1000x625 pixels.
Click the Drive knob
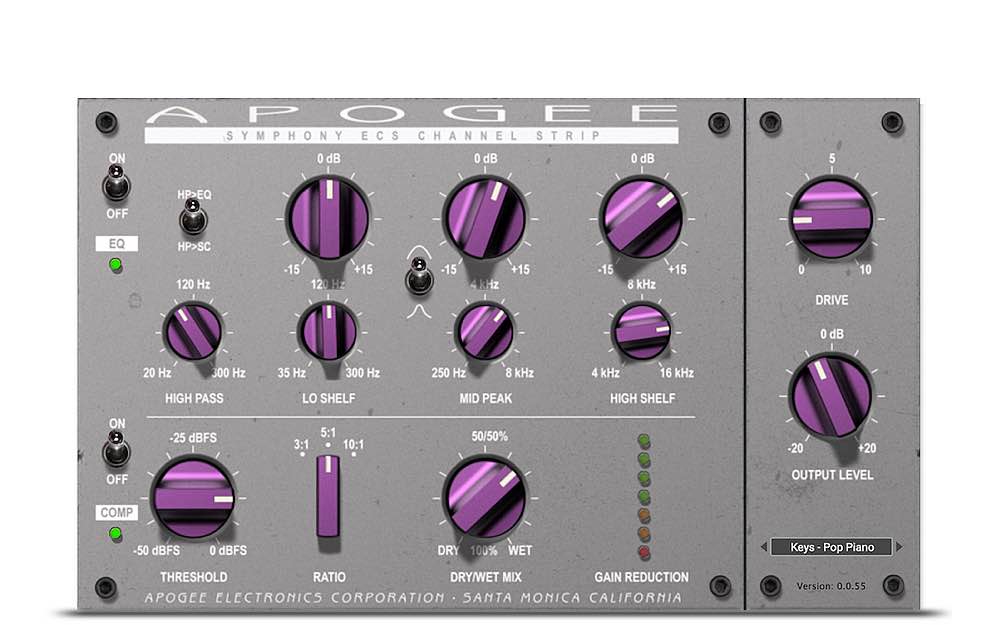(x=832, y=218)
